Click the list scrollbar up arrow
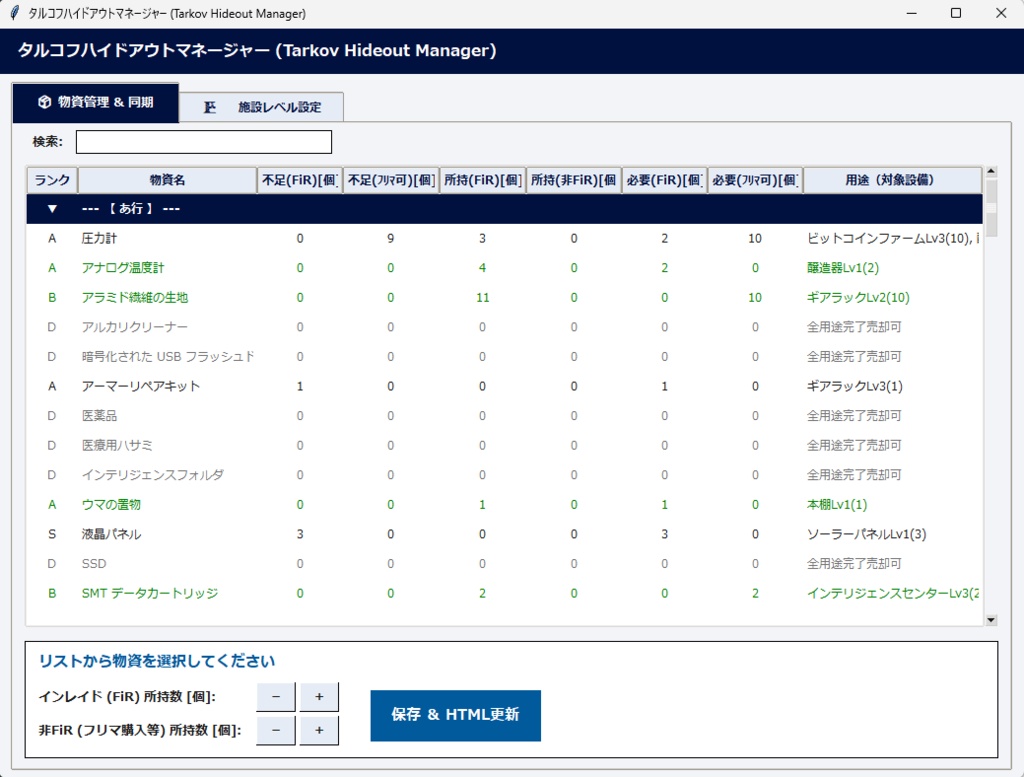This screenshot has width=1024, height=777. 991,172
